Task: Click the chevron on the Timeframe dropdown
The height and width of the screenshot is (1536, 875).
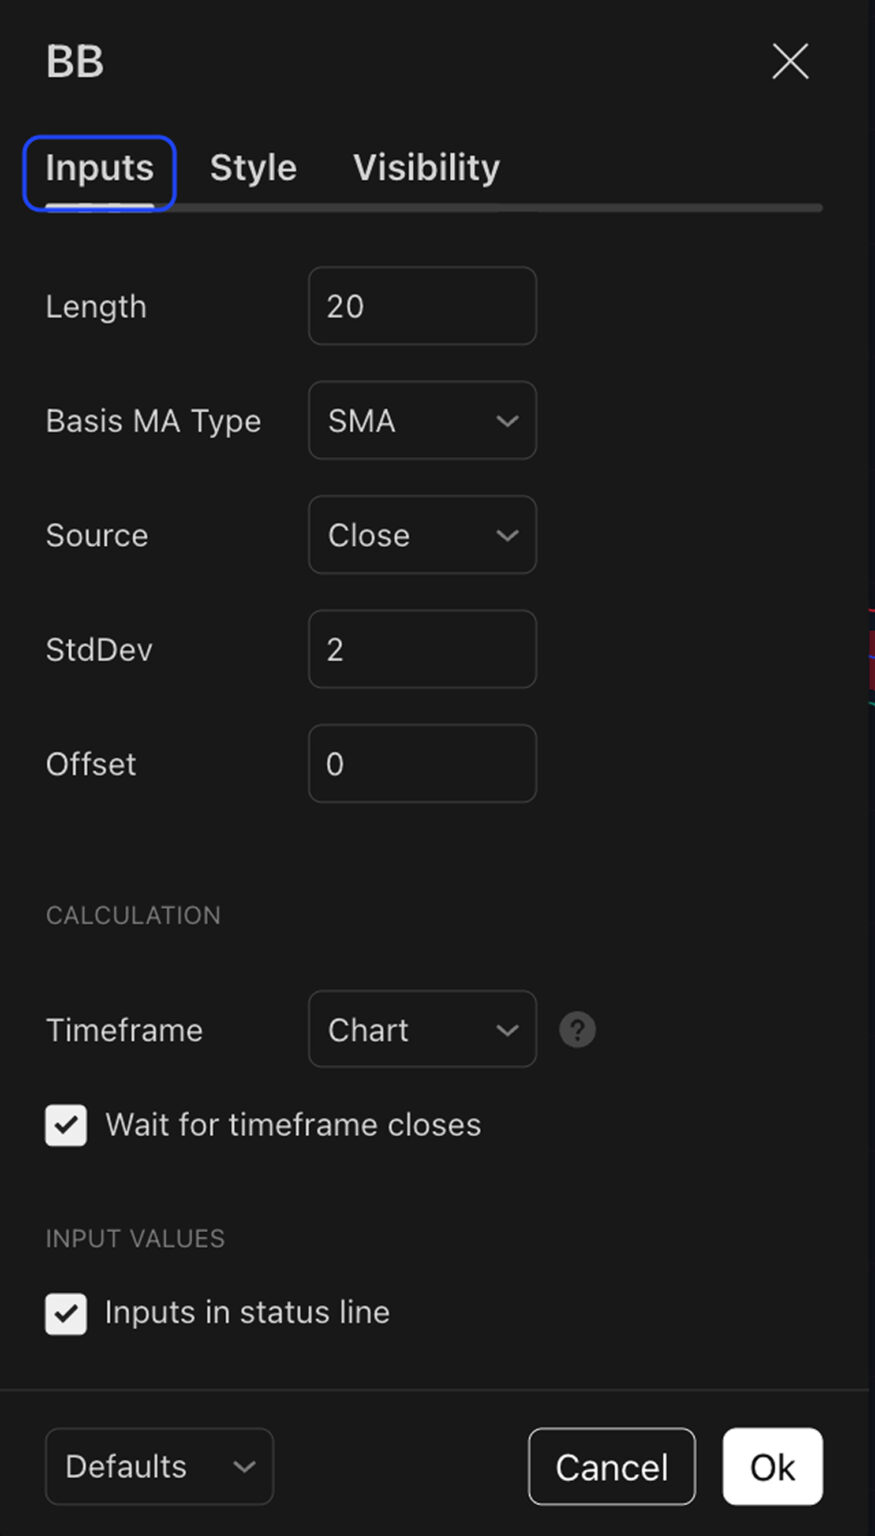Action: coord(506,1029)
